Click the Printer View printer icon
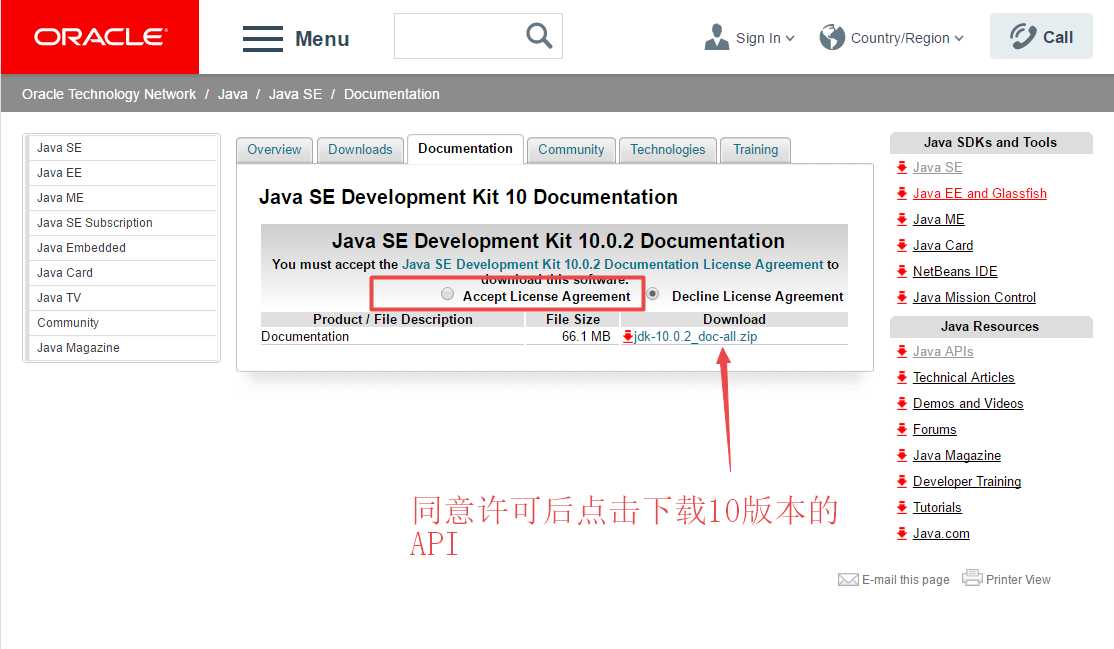This screenshot has width=1114, height=649. click(x=972, y=577)
